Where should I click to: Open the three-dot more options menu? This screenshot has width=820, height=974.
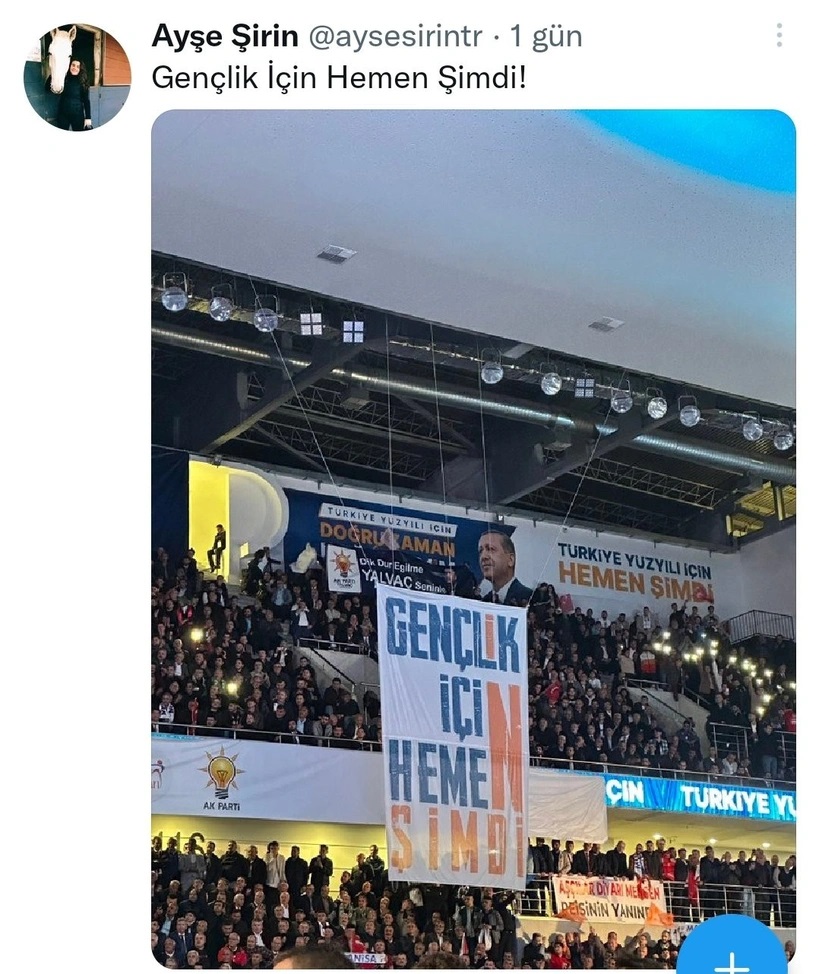[x=779, y=35]
